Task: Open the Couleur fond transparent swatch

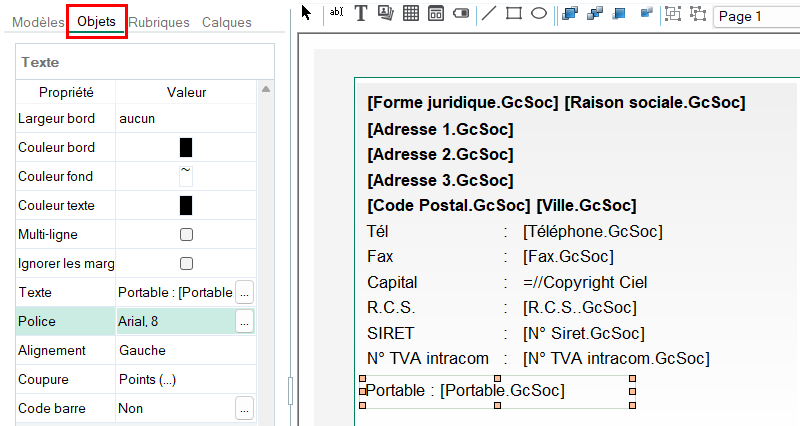Action: point(186,177)
